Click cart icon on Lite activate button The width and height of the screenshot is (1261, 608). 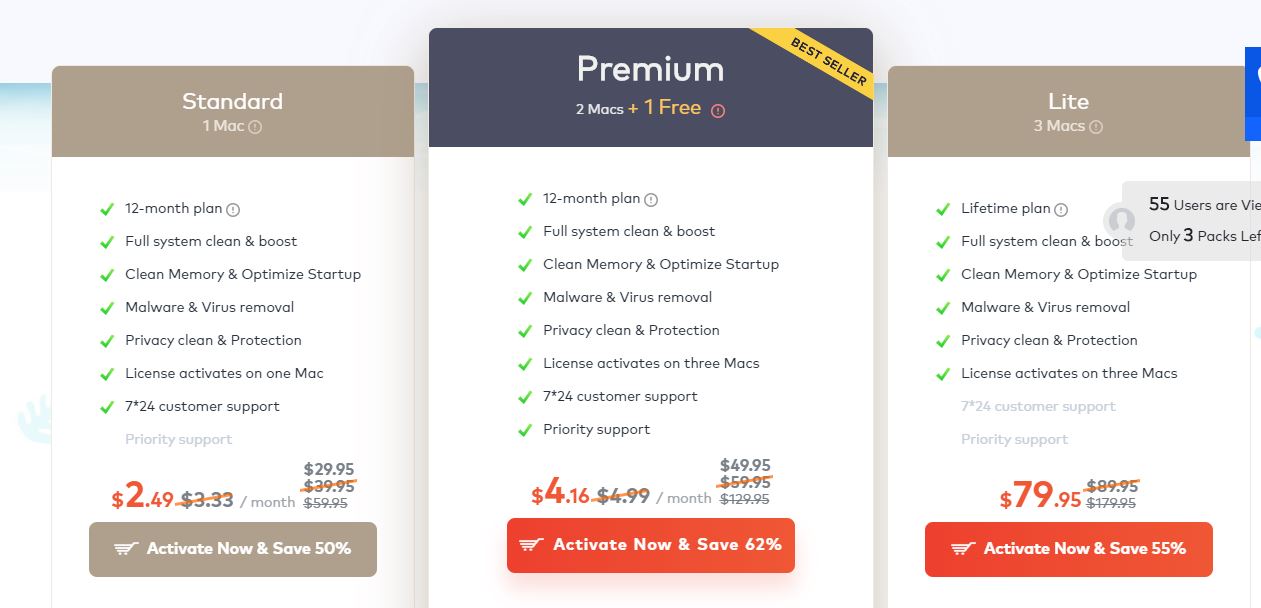(x=963, y=549)
